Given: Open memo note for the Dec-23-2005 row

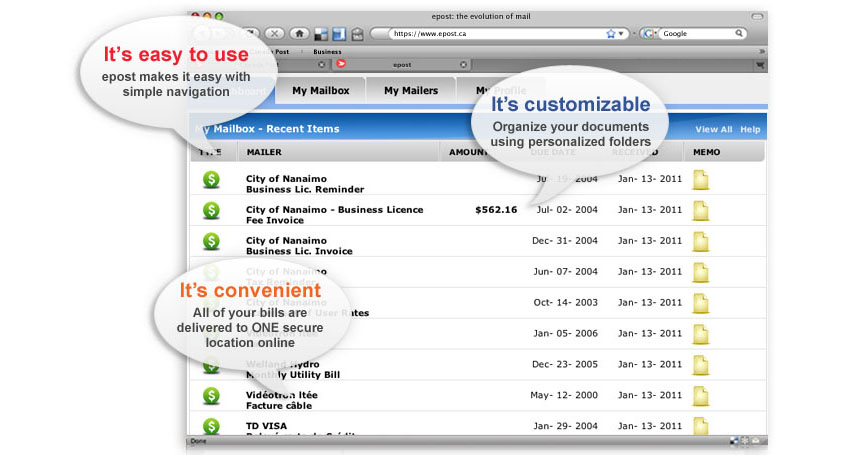Looking at the screenshot, I should point(700,366).
